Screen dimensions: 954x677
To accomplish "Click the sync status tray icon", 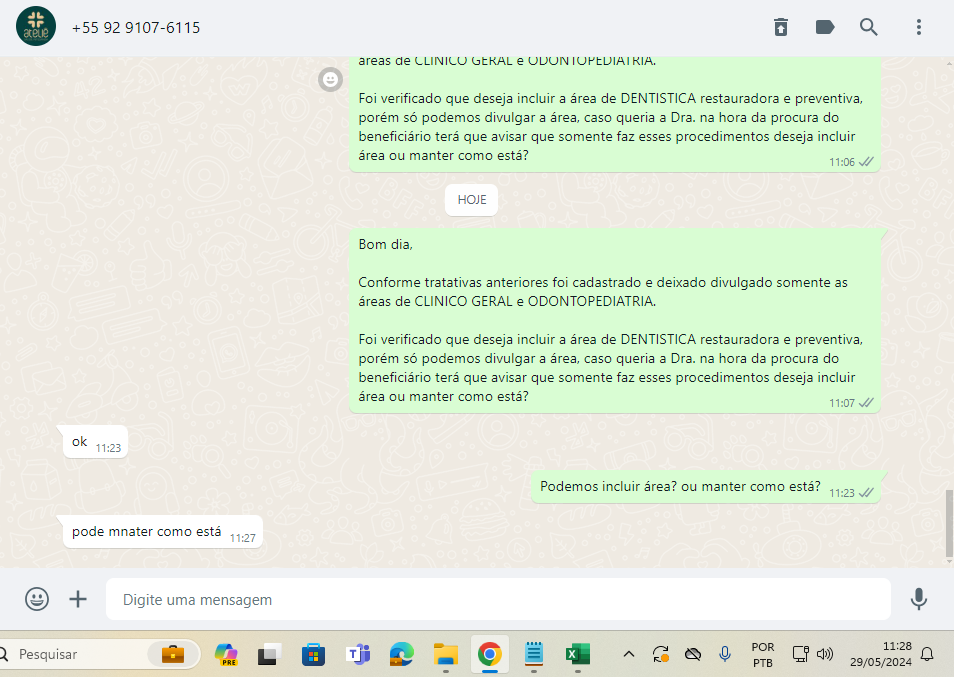I will tap(661, 654).
